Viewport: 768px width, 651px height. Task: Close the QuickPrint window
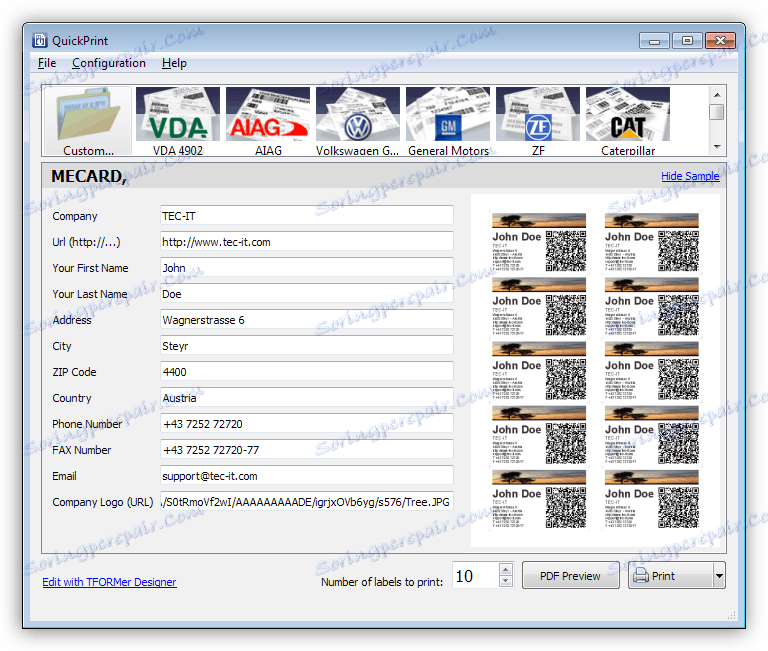point(720,41)
